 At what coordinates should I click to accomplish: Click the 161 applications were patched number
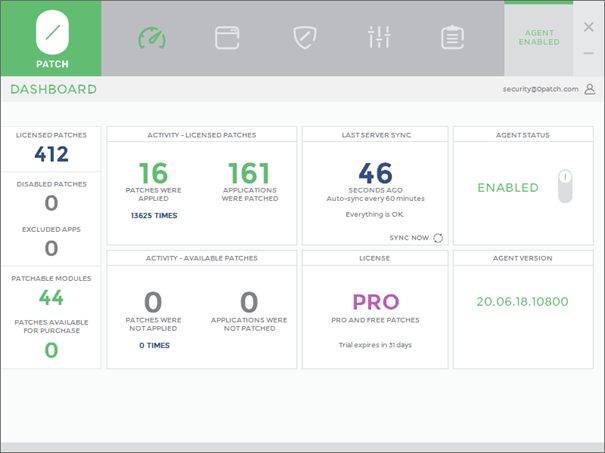[x=249, y=173]
